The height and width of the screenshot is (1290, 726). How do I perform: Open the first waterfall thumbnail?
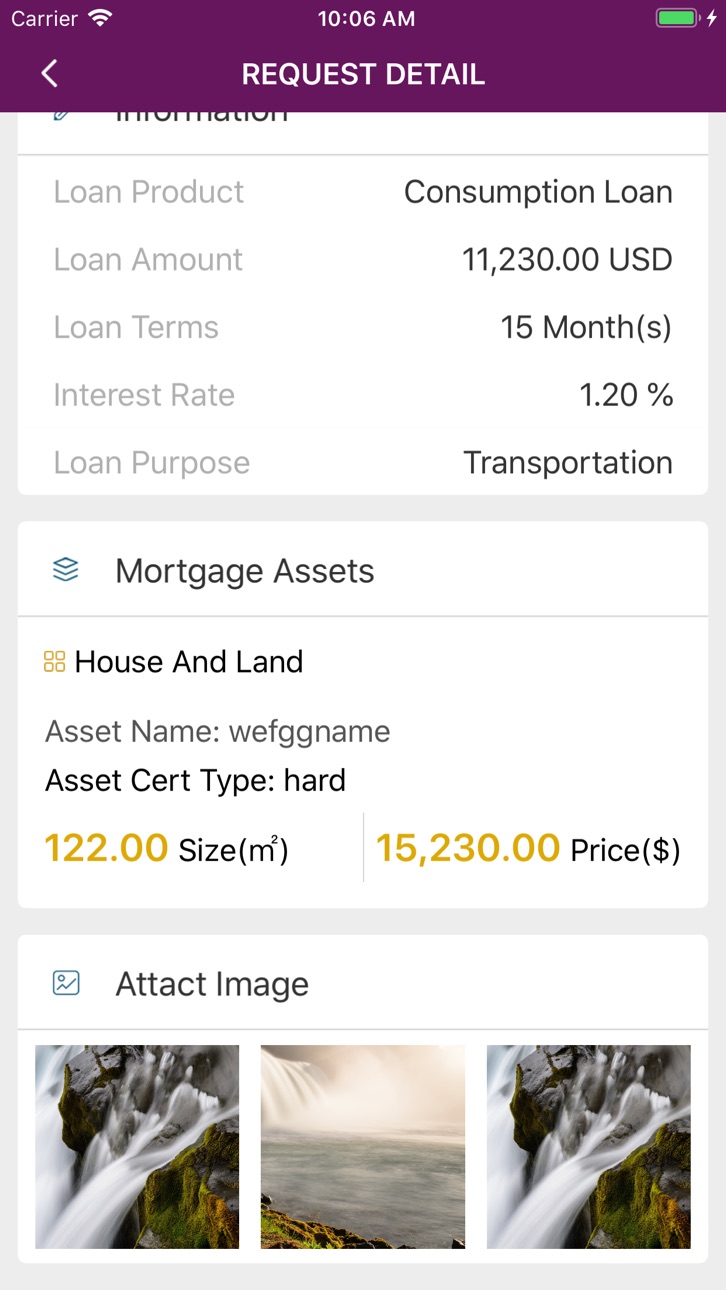137,1147
